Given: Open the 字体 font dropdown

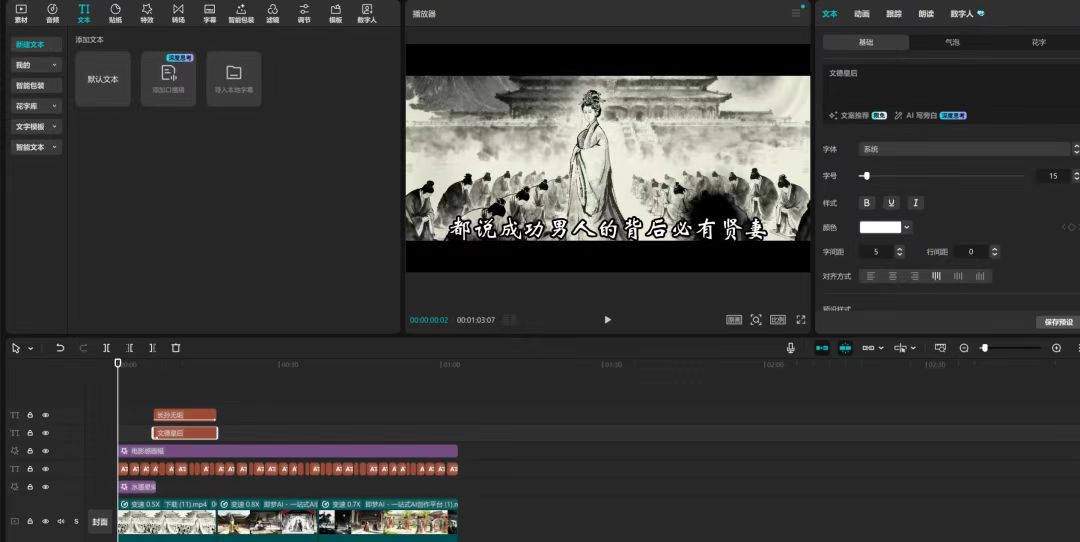Looking at the screenshot, I should tap(964, 149).
